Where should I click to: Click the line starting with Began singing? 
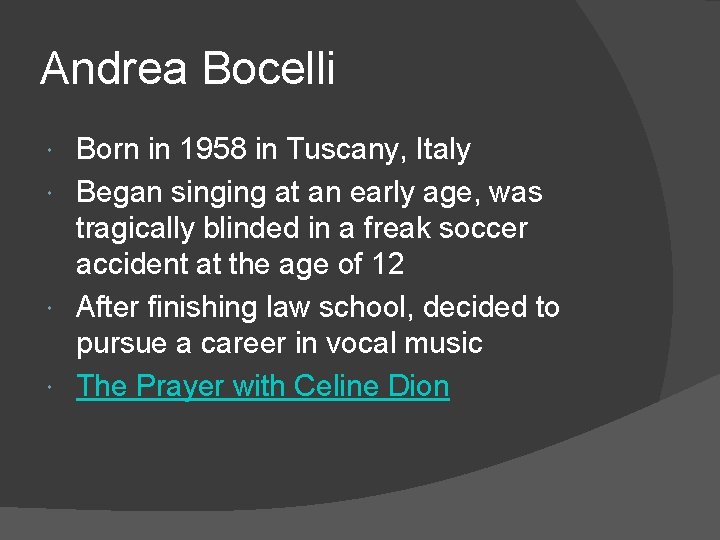309,190
